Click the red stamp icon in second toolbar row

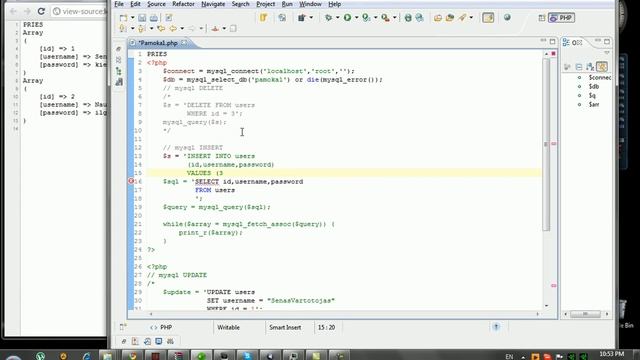(x=215, y=28)
